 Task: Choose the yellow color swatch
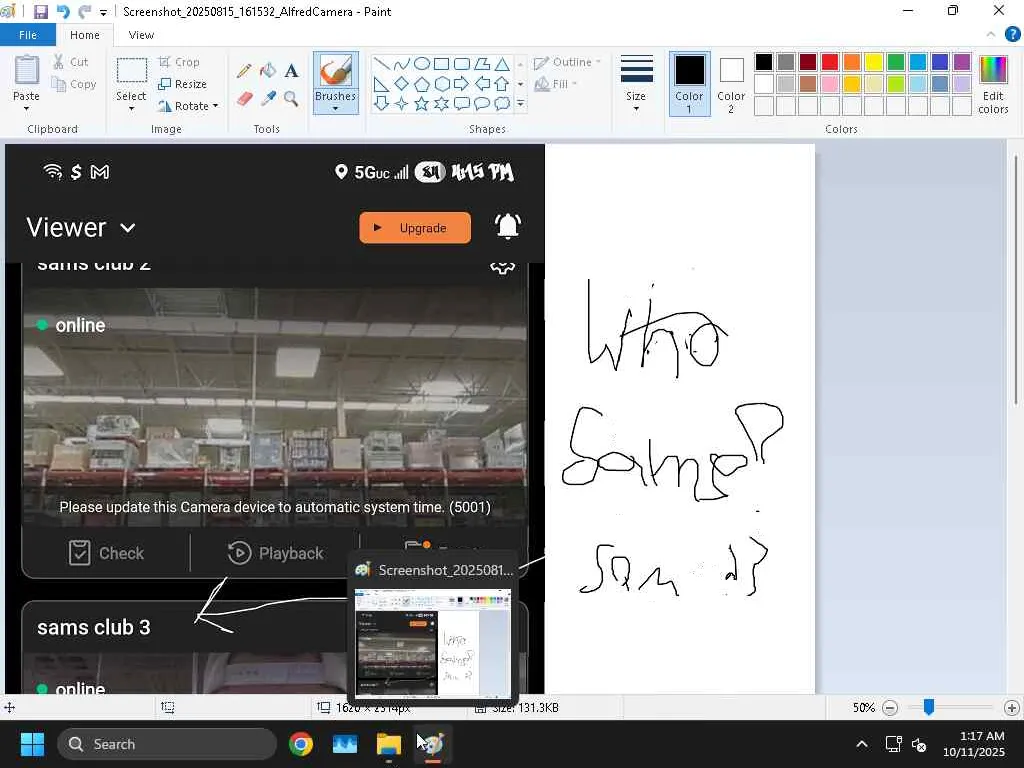click(874, 62)
